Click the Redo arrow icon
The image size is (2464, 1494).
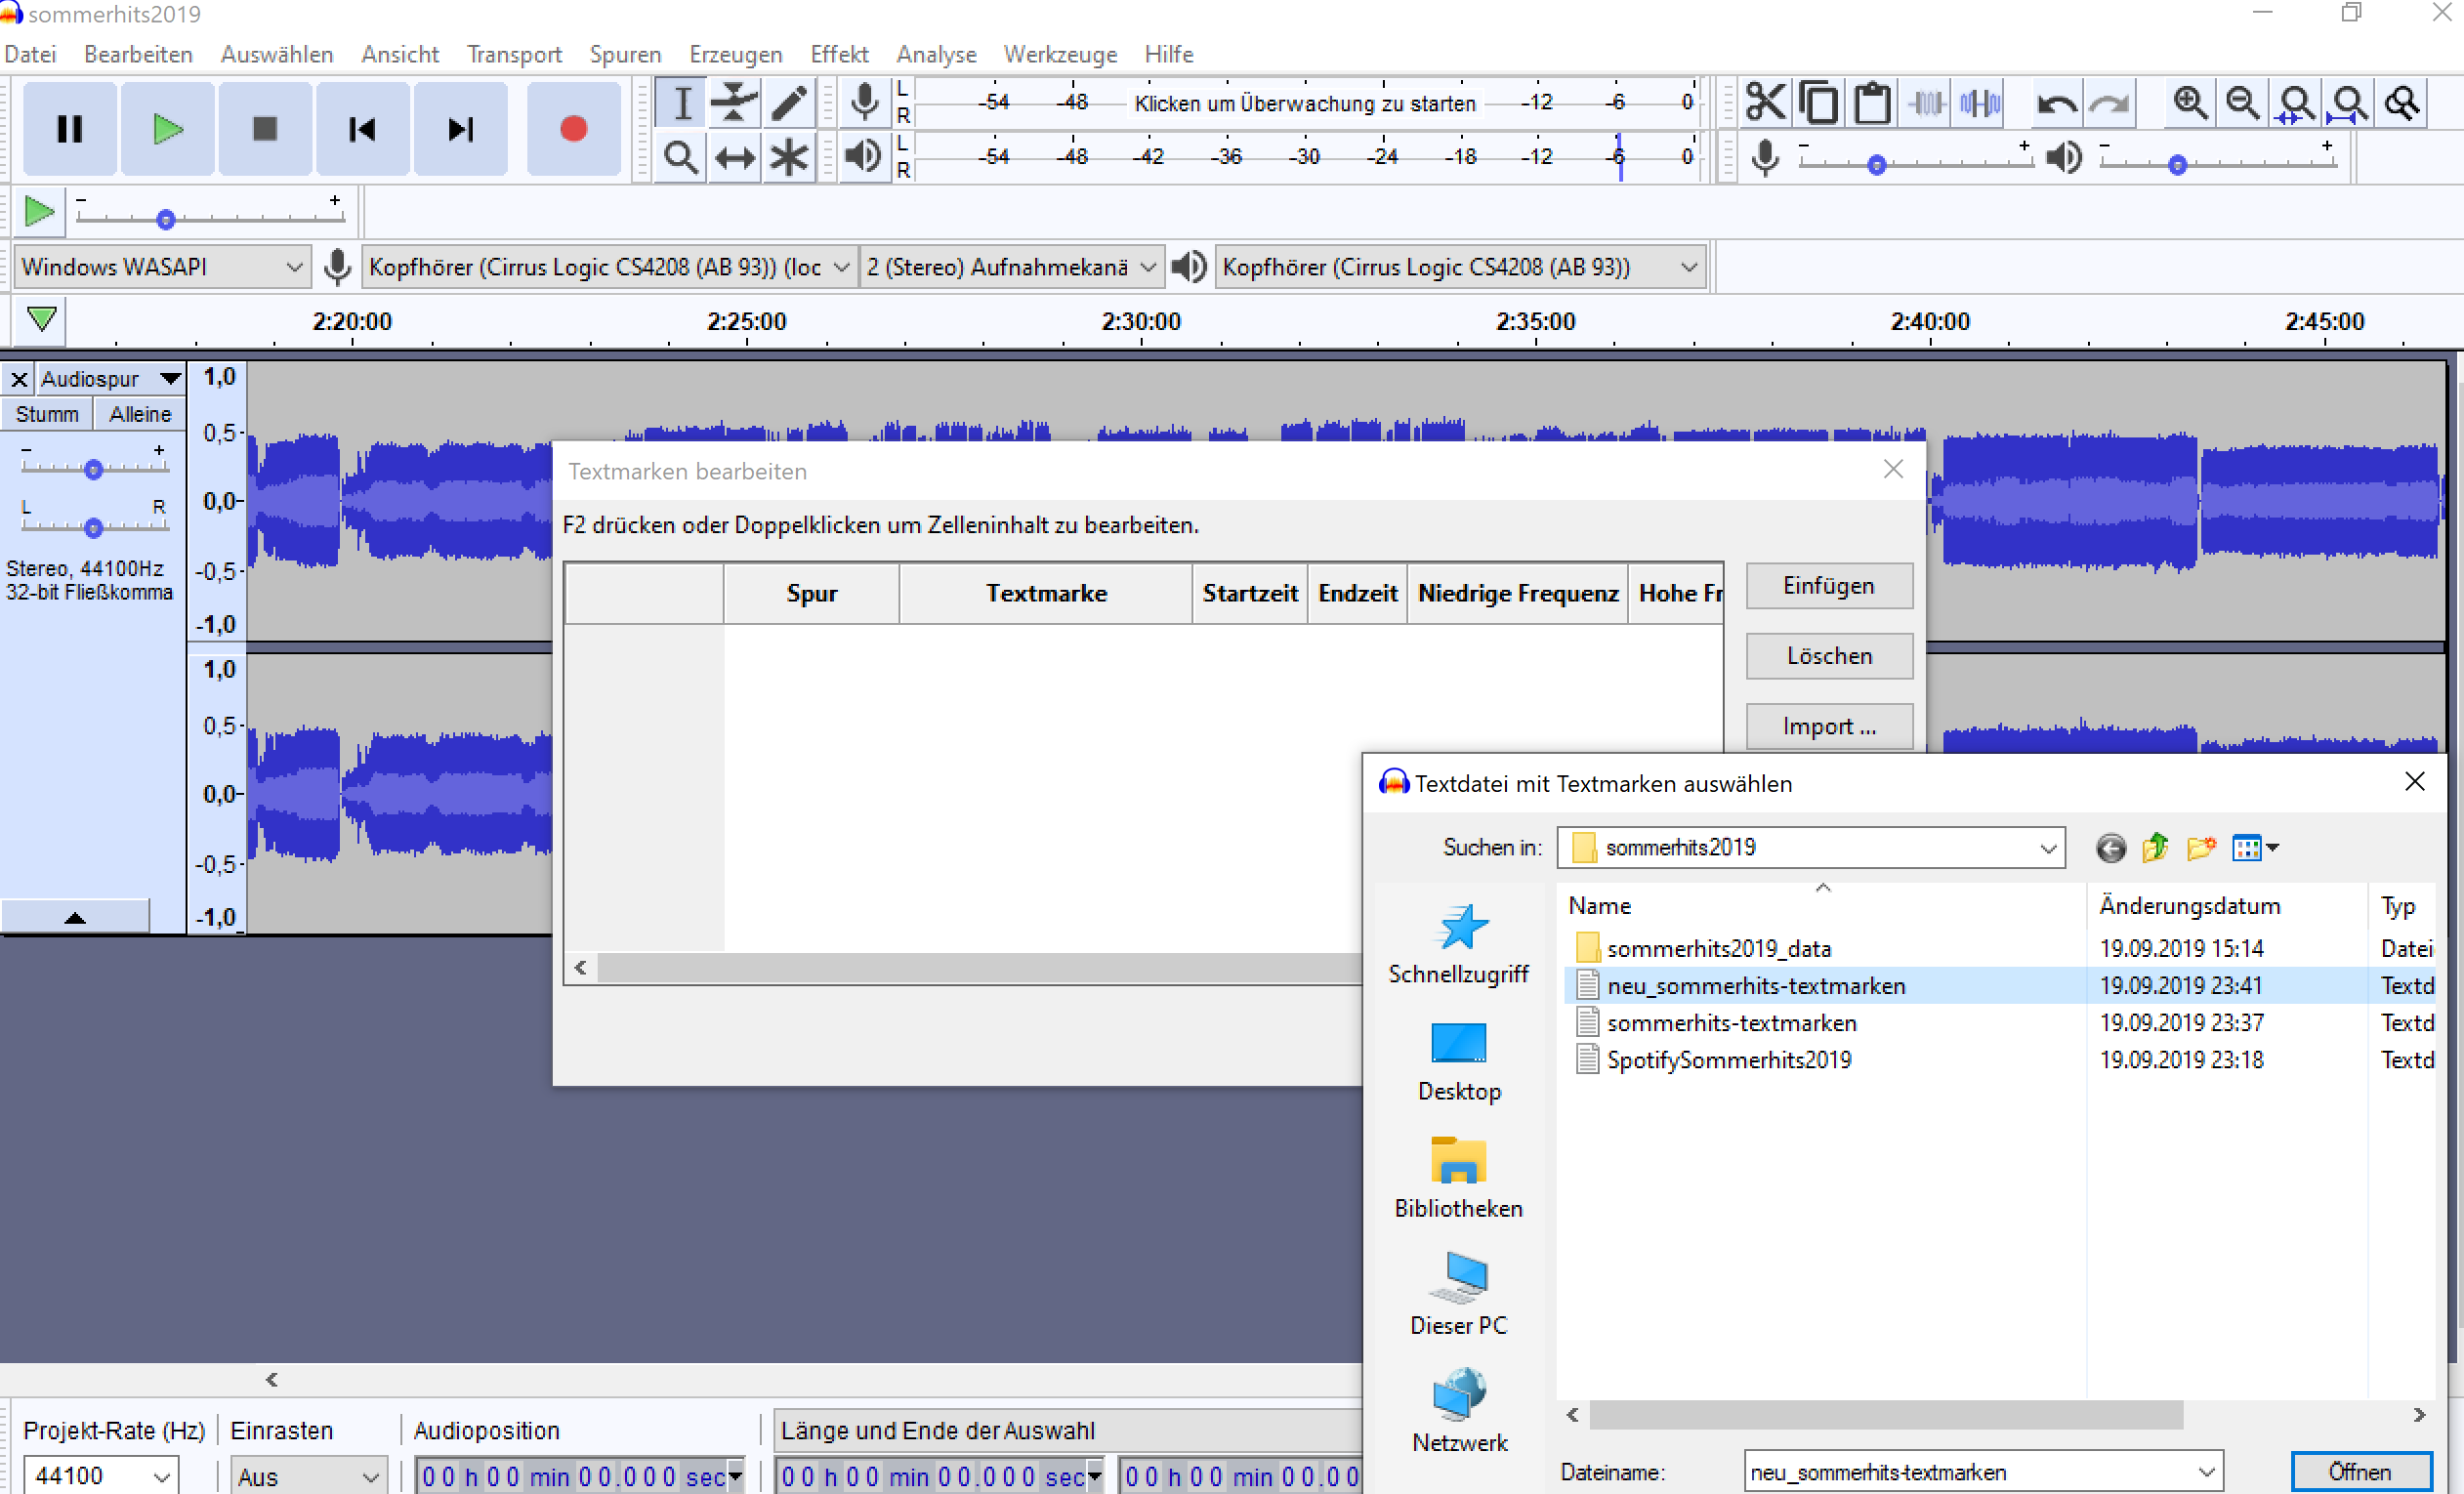pyautogui.click(x=2110, y=103)
